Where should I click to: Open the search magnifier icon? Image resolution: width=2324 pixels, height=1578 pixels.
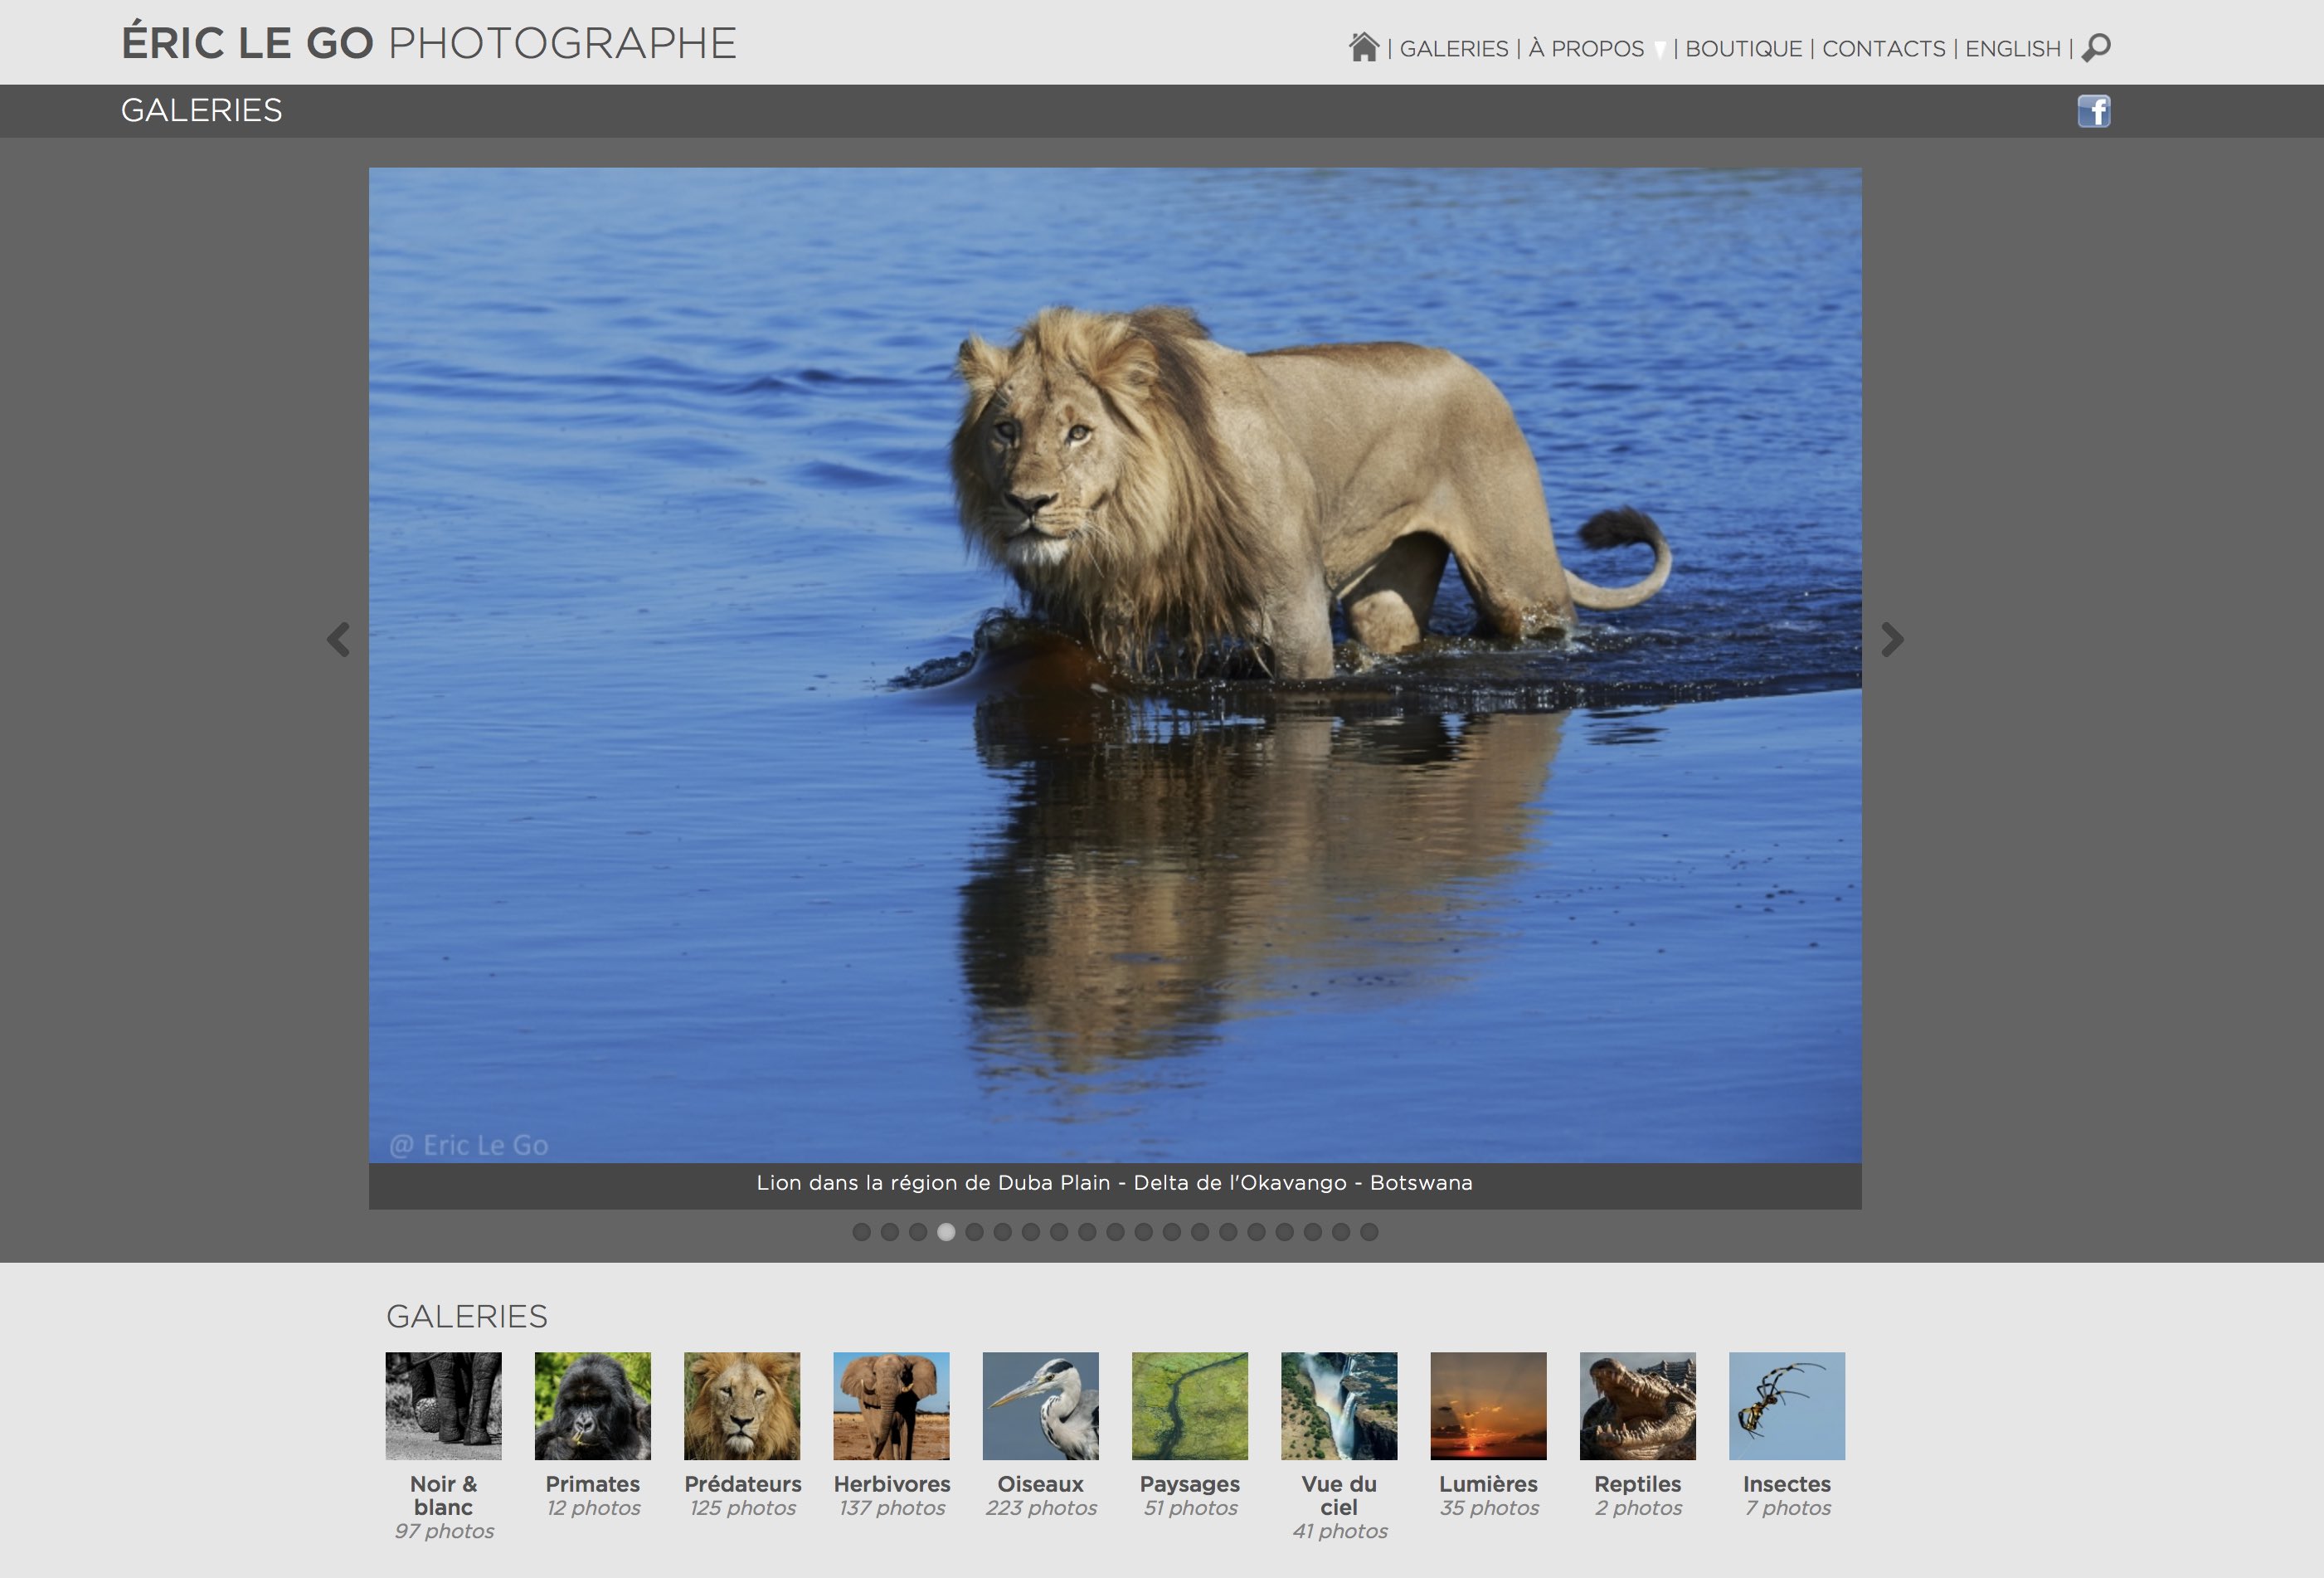(x=2096, y=48)
